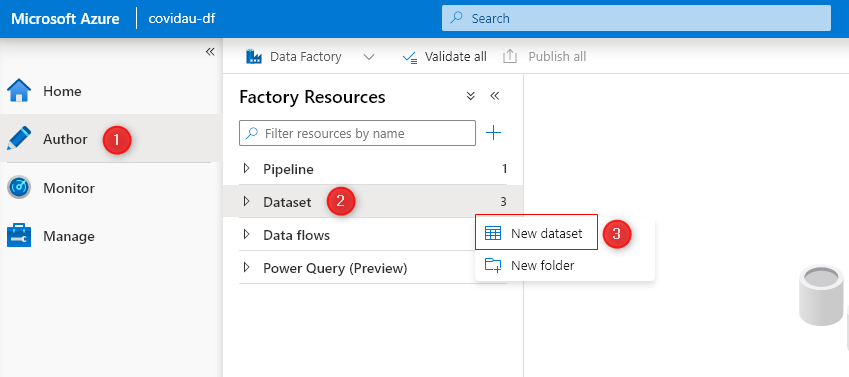Click the Publish all button

[545, 57]
